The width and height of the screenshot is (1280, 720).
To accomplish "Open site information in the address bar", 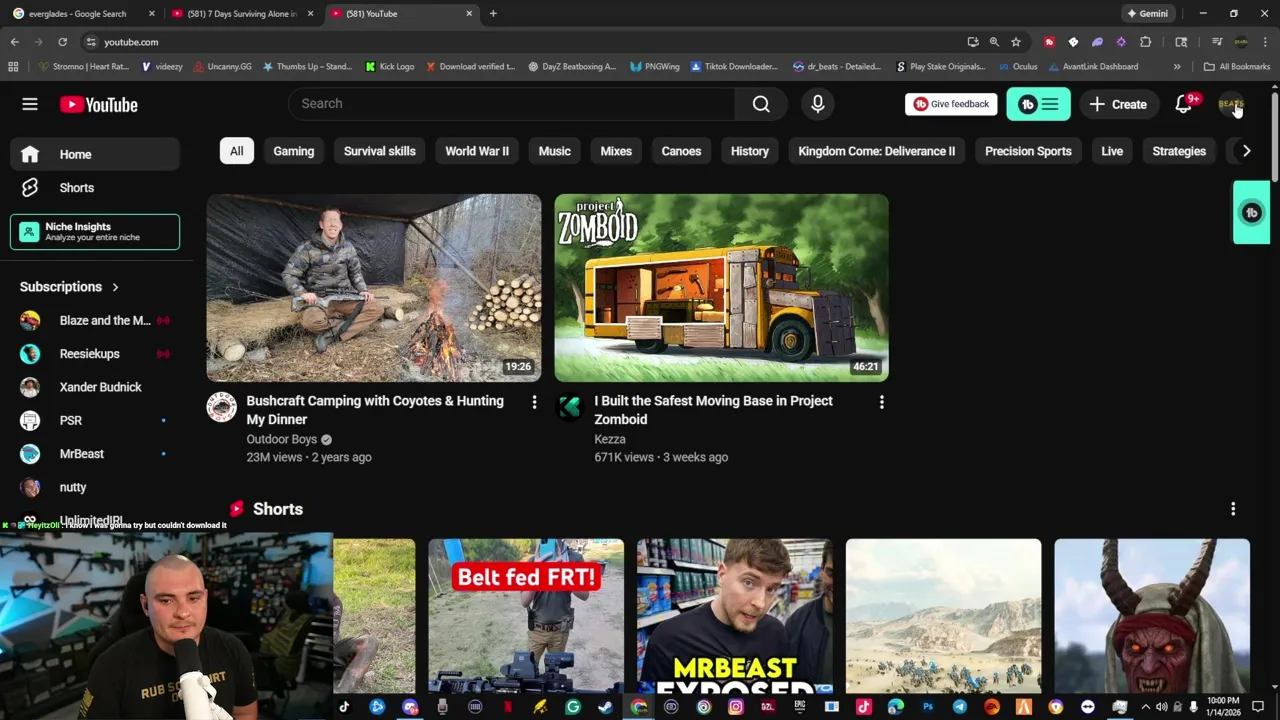I will click(x=91, y=42).
